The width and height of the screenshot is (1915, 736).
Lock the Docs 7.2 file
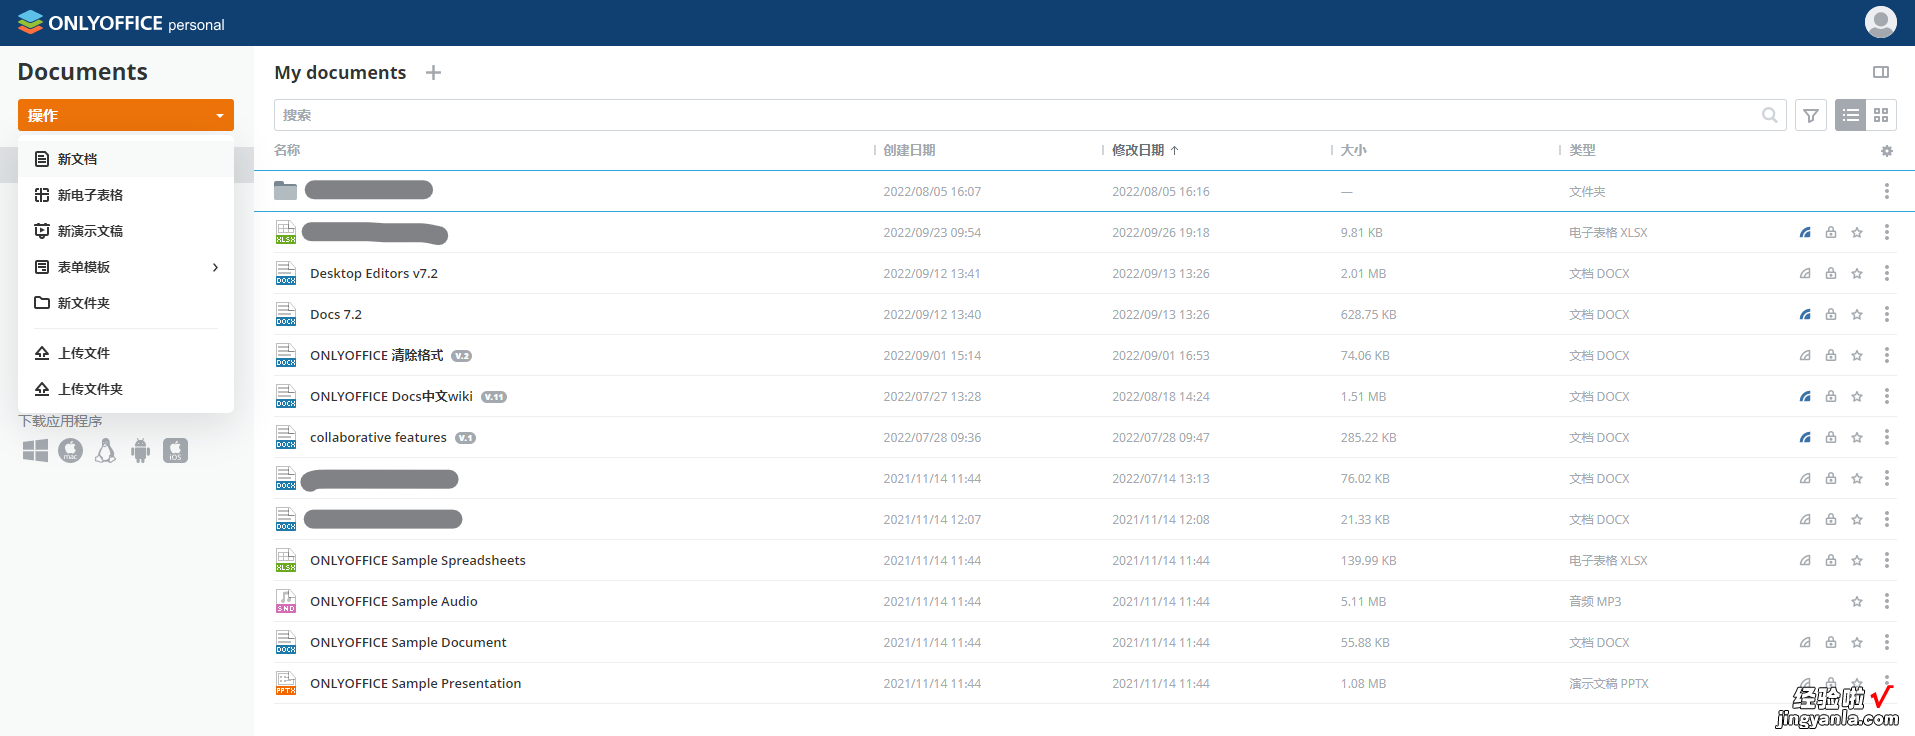(x=1831, y=314)
